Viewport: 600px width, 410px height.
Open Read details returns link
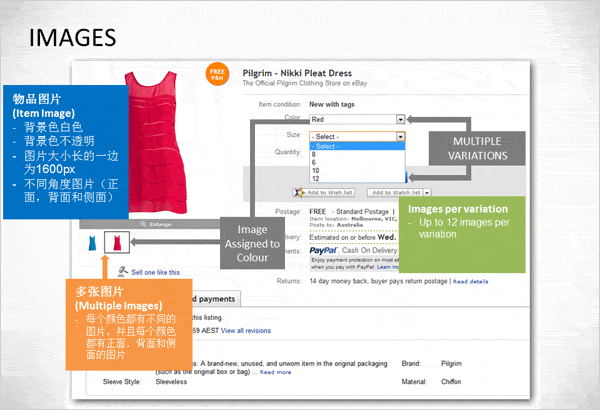[x=471, y=282]
